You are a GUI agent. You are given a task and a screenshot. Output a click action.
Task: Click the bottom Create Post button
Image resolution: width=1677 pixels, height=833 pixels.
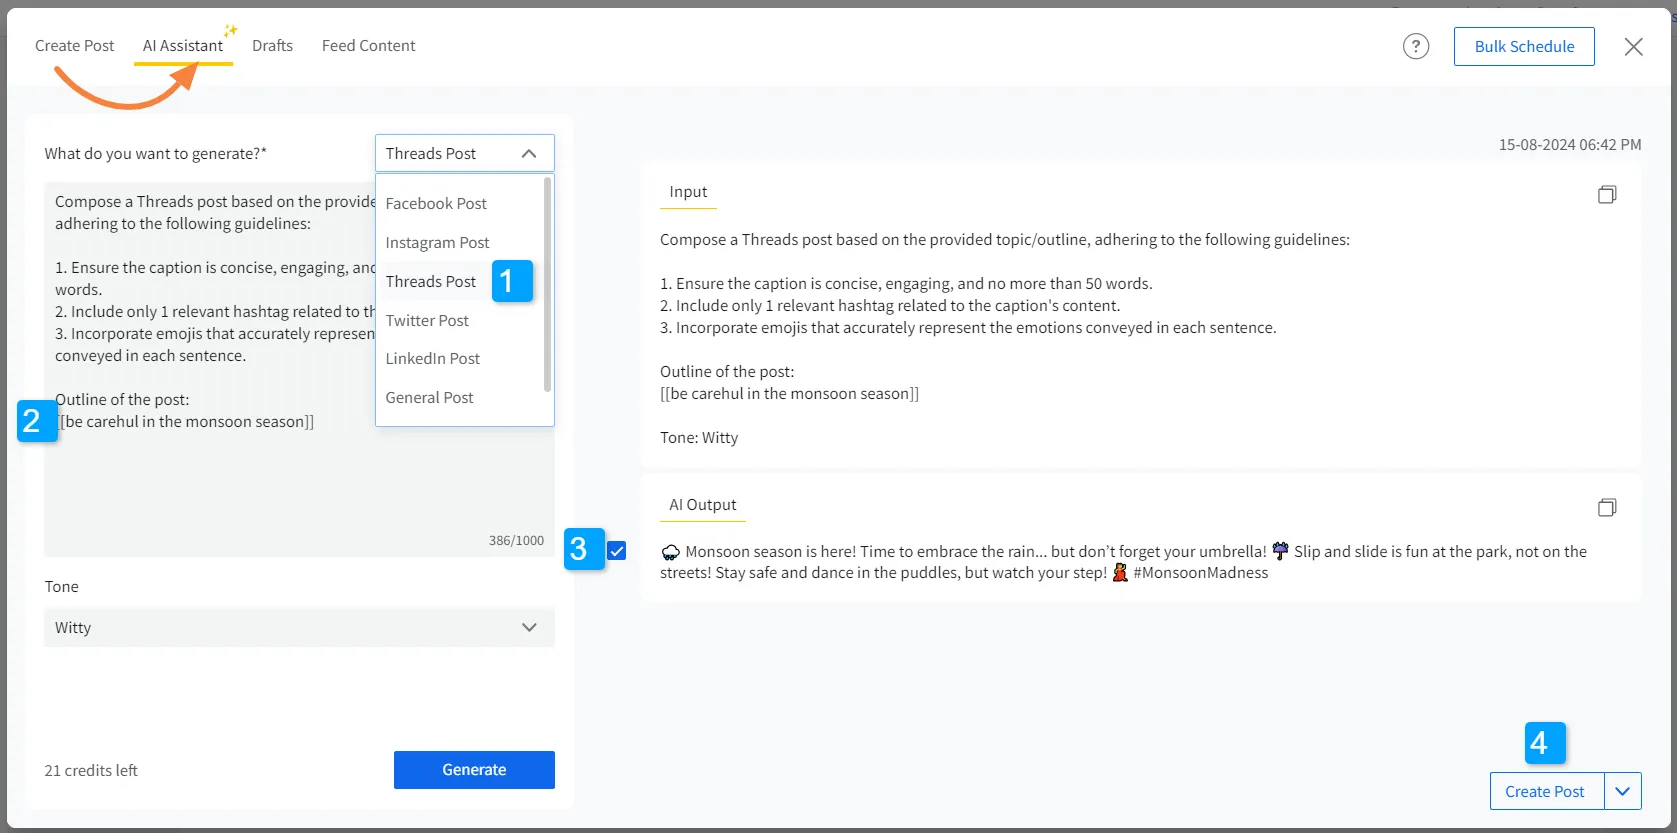coord(1546,791)
